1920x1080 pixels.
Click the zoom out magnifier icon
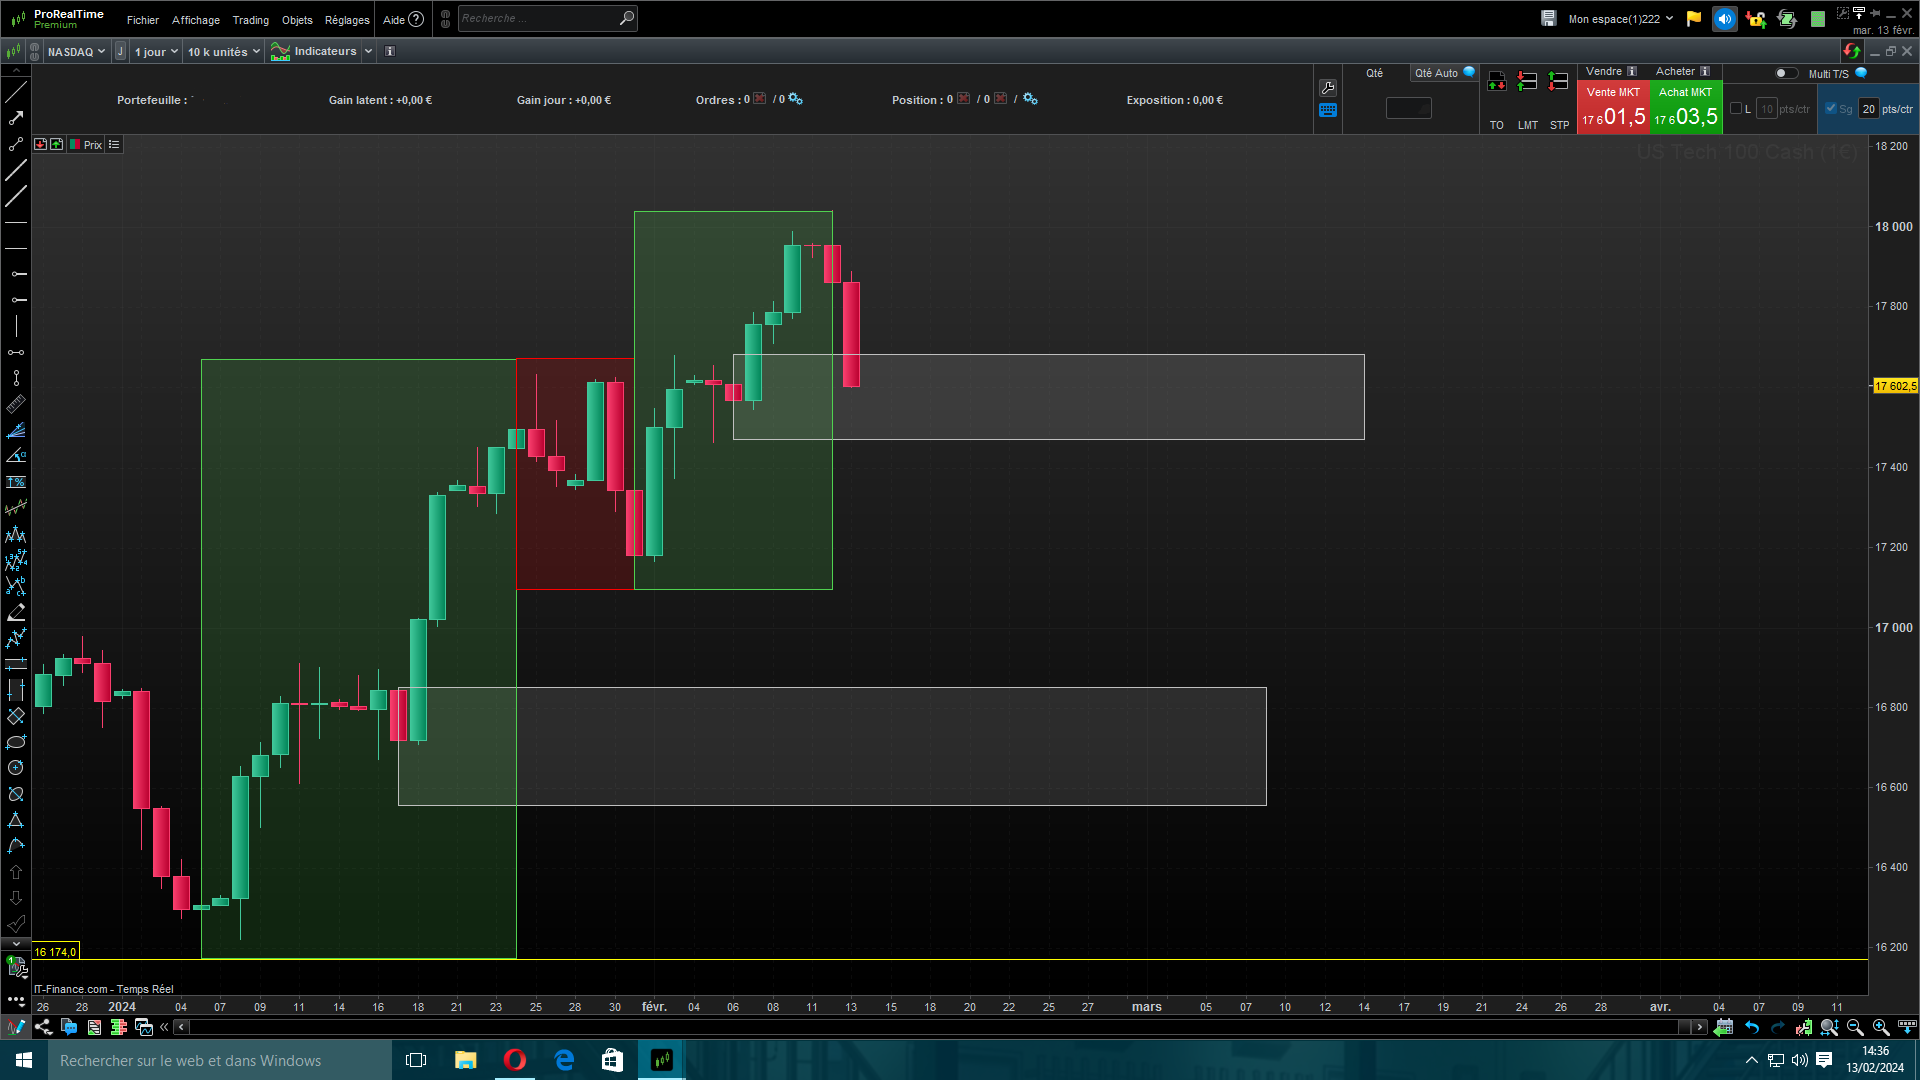pyautogui.click(x=1855, y=1027)
